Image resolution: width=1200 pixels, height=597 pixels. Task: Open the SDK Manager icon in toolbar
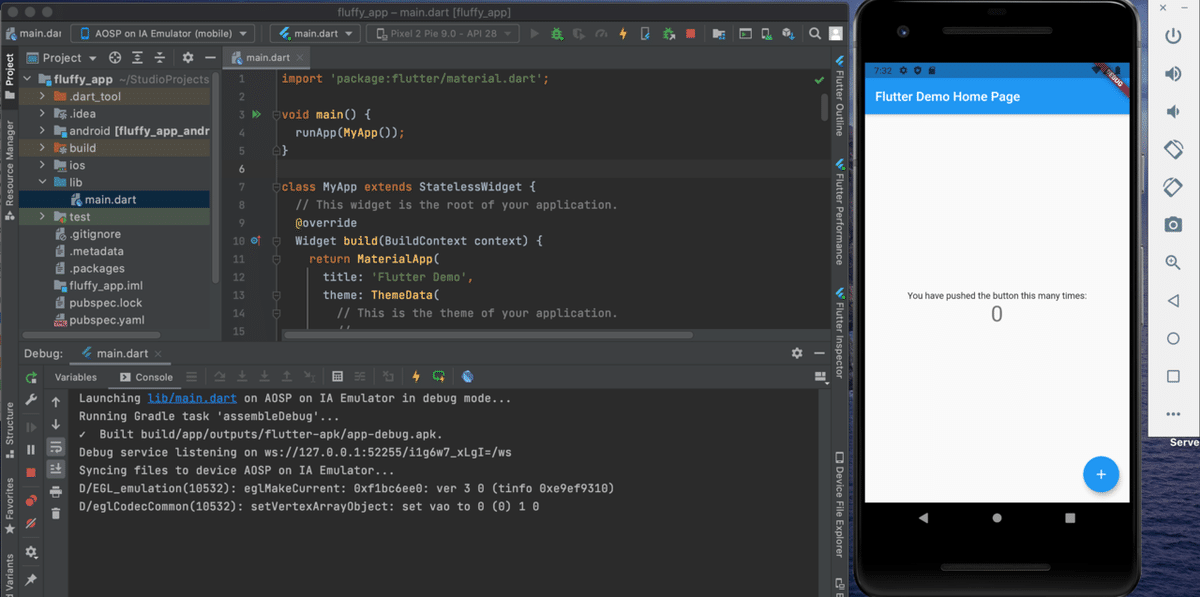[x=789, y=33]
